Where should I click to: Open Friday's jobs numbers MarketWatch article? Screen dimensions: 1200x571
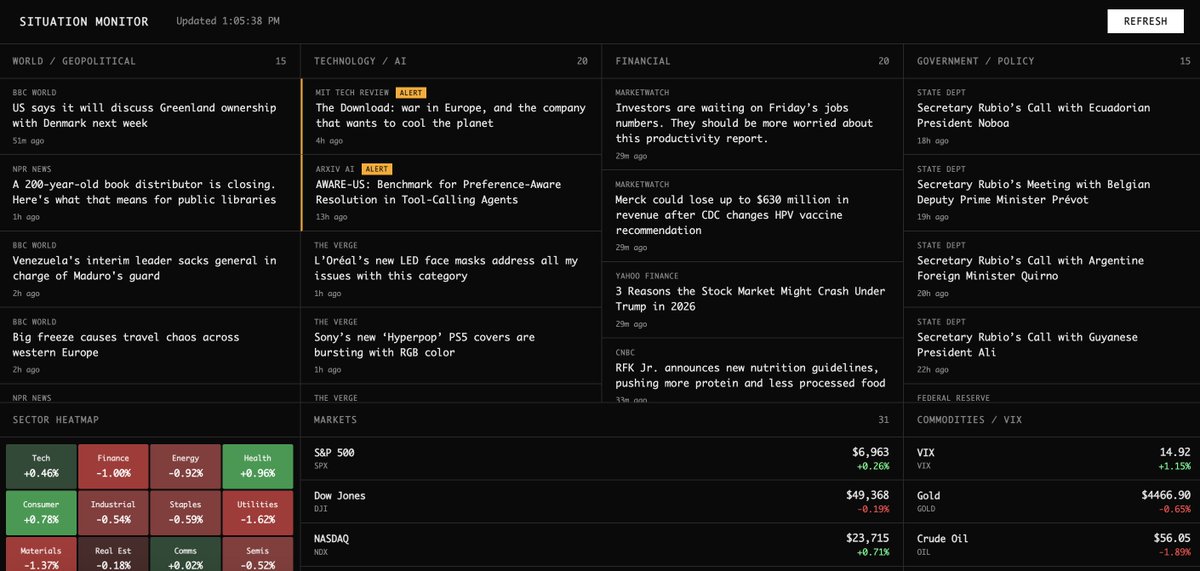pos(744,123)
